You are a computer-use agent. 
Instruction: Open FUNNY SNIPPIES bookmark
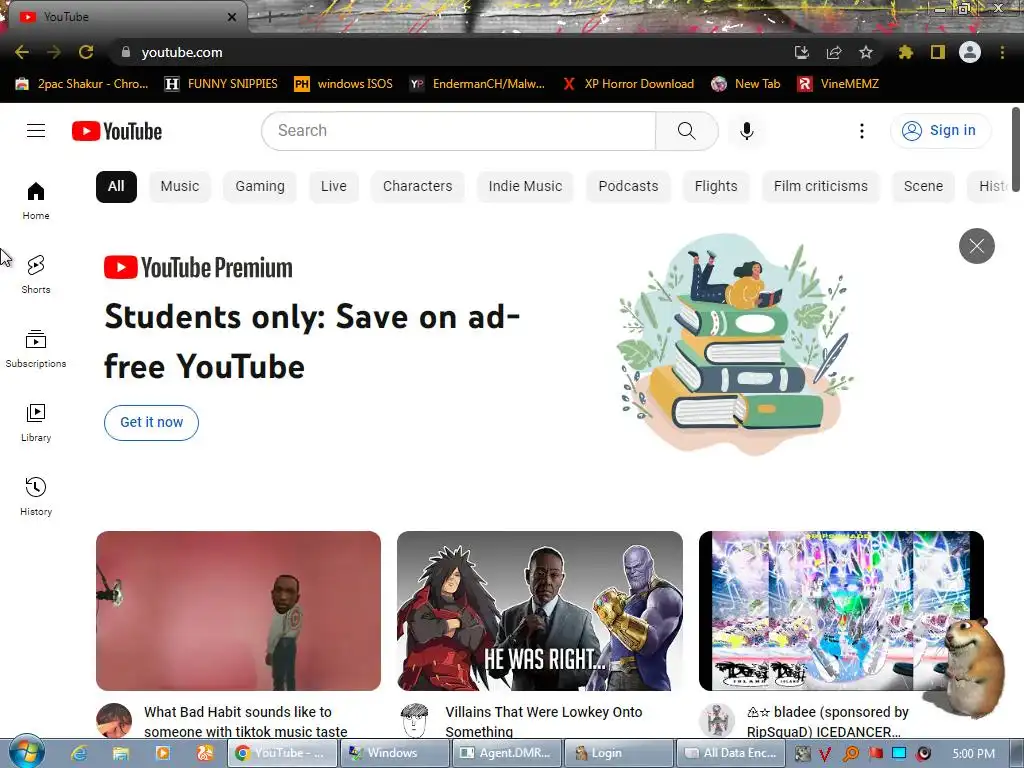pyautogui.click(x=221, y=84)
